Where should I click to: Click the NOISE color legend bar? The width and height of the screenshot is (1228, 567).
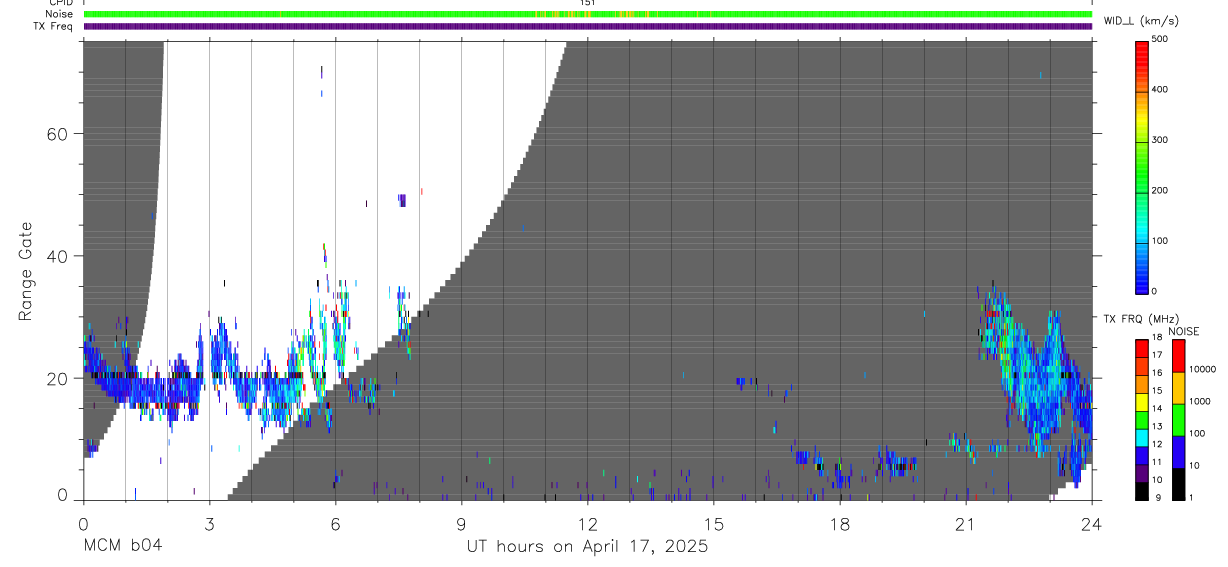point(1178,419)
